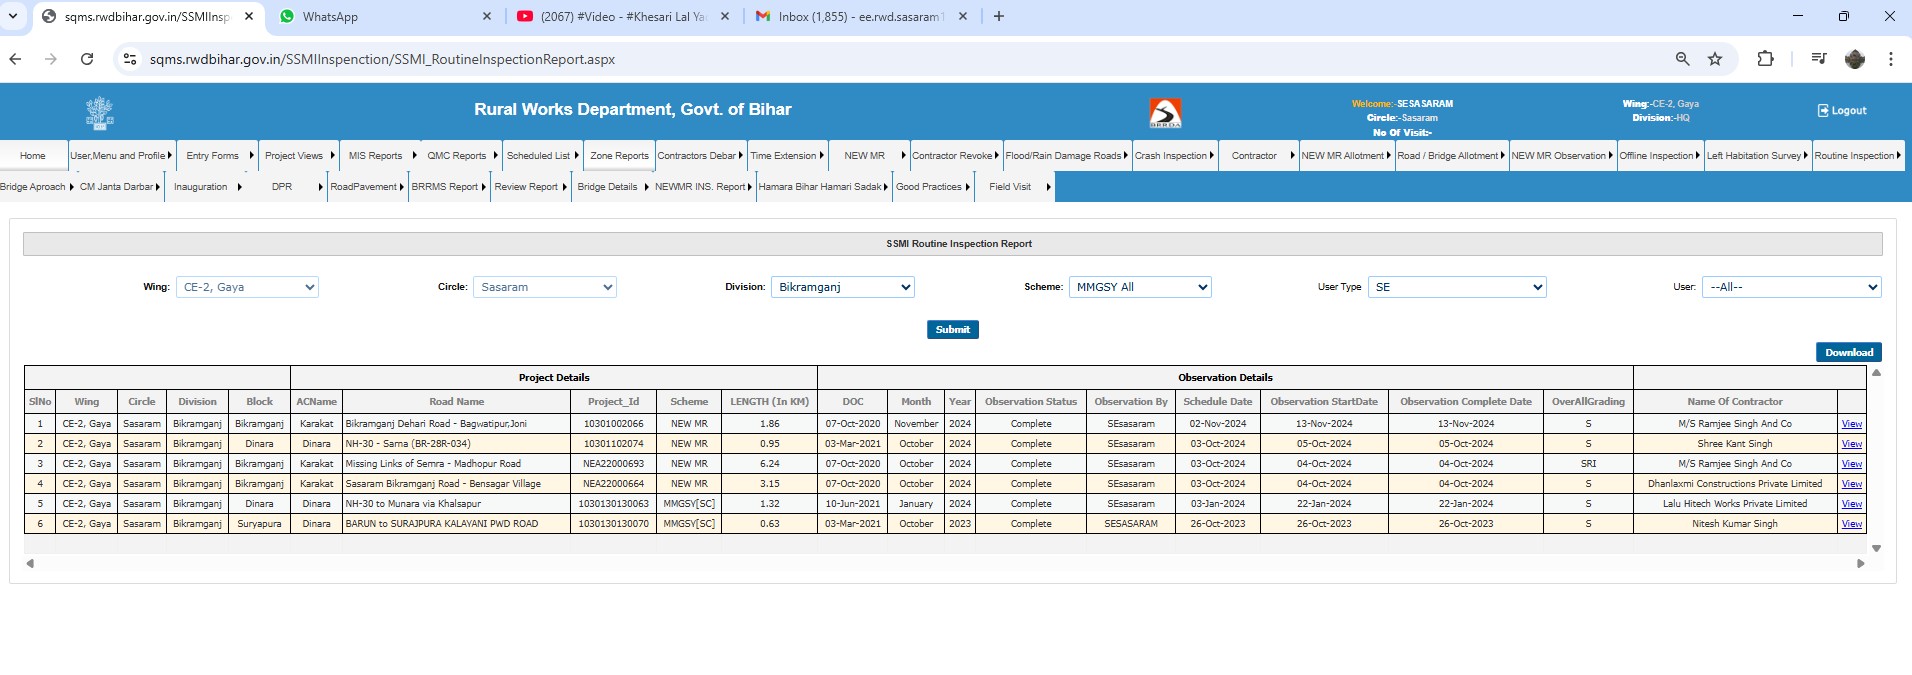Reload the page with refresh icon
Image resolution: width=1912 pixels, height=675 pixels.
coord(87,59)
